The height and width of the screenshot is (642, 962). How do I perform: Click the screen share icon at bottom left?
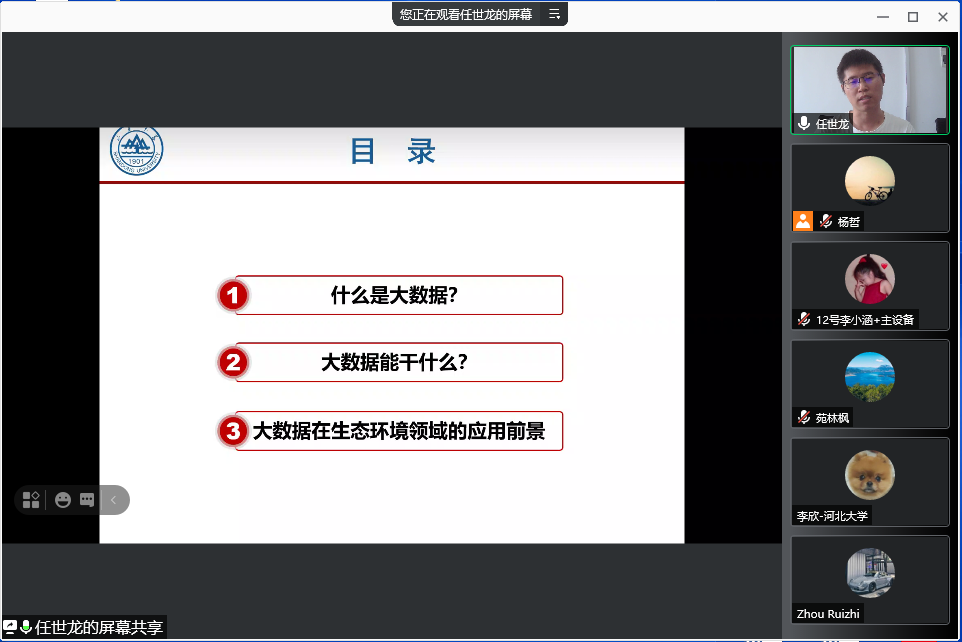(x=10, y=627)
